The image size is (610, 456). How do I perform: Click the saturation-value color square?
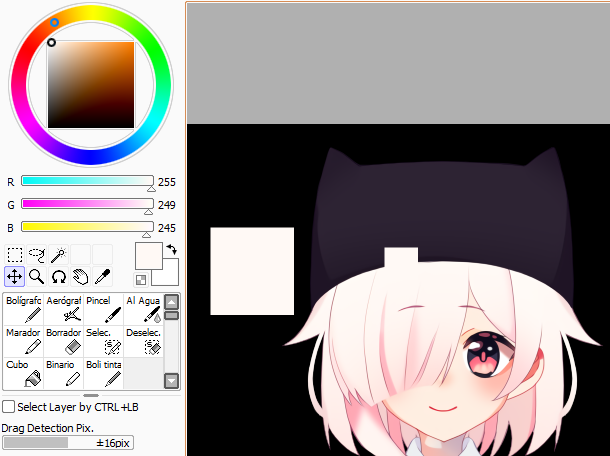91,85
